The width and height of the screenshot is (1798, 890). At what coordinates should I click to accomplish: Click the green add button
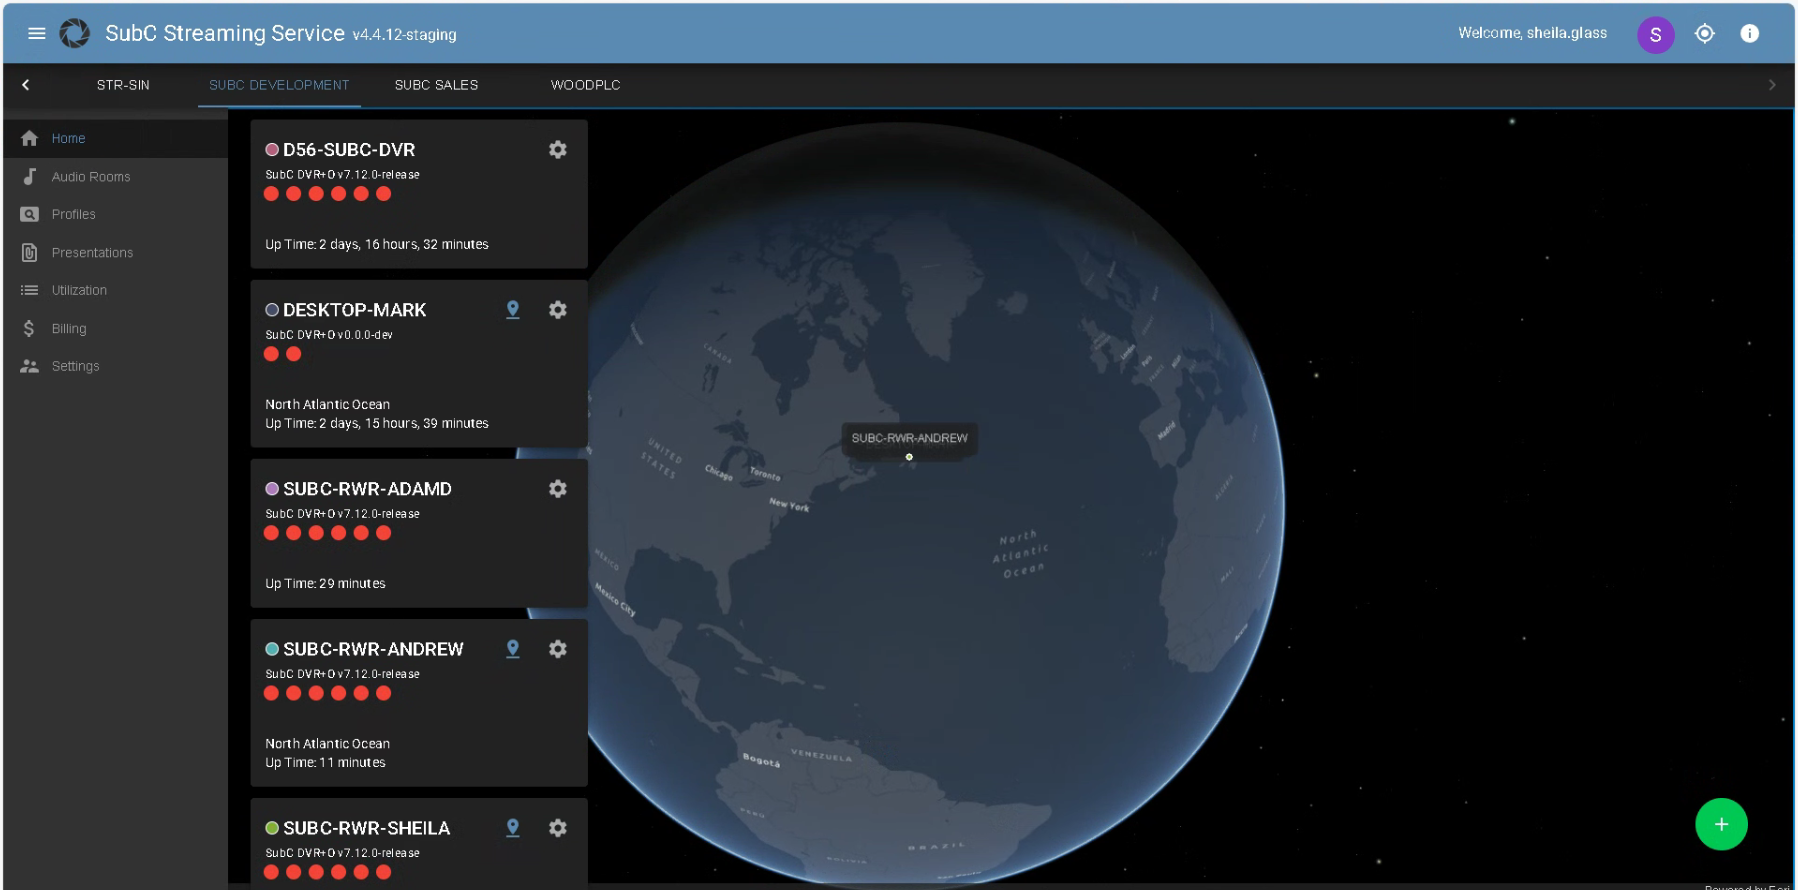click(1721, 824)
